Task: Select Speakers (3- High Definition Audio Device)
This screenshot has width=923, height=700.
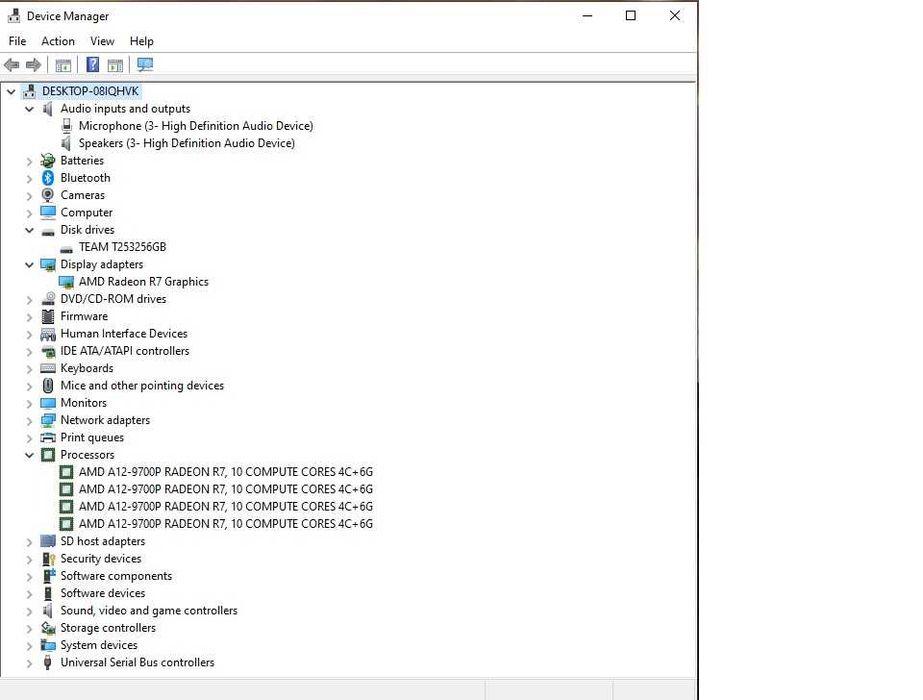Action: [187, 143]
